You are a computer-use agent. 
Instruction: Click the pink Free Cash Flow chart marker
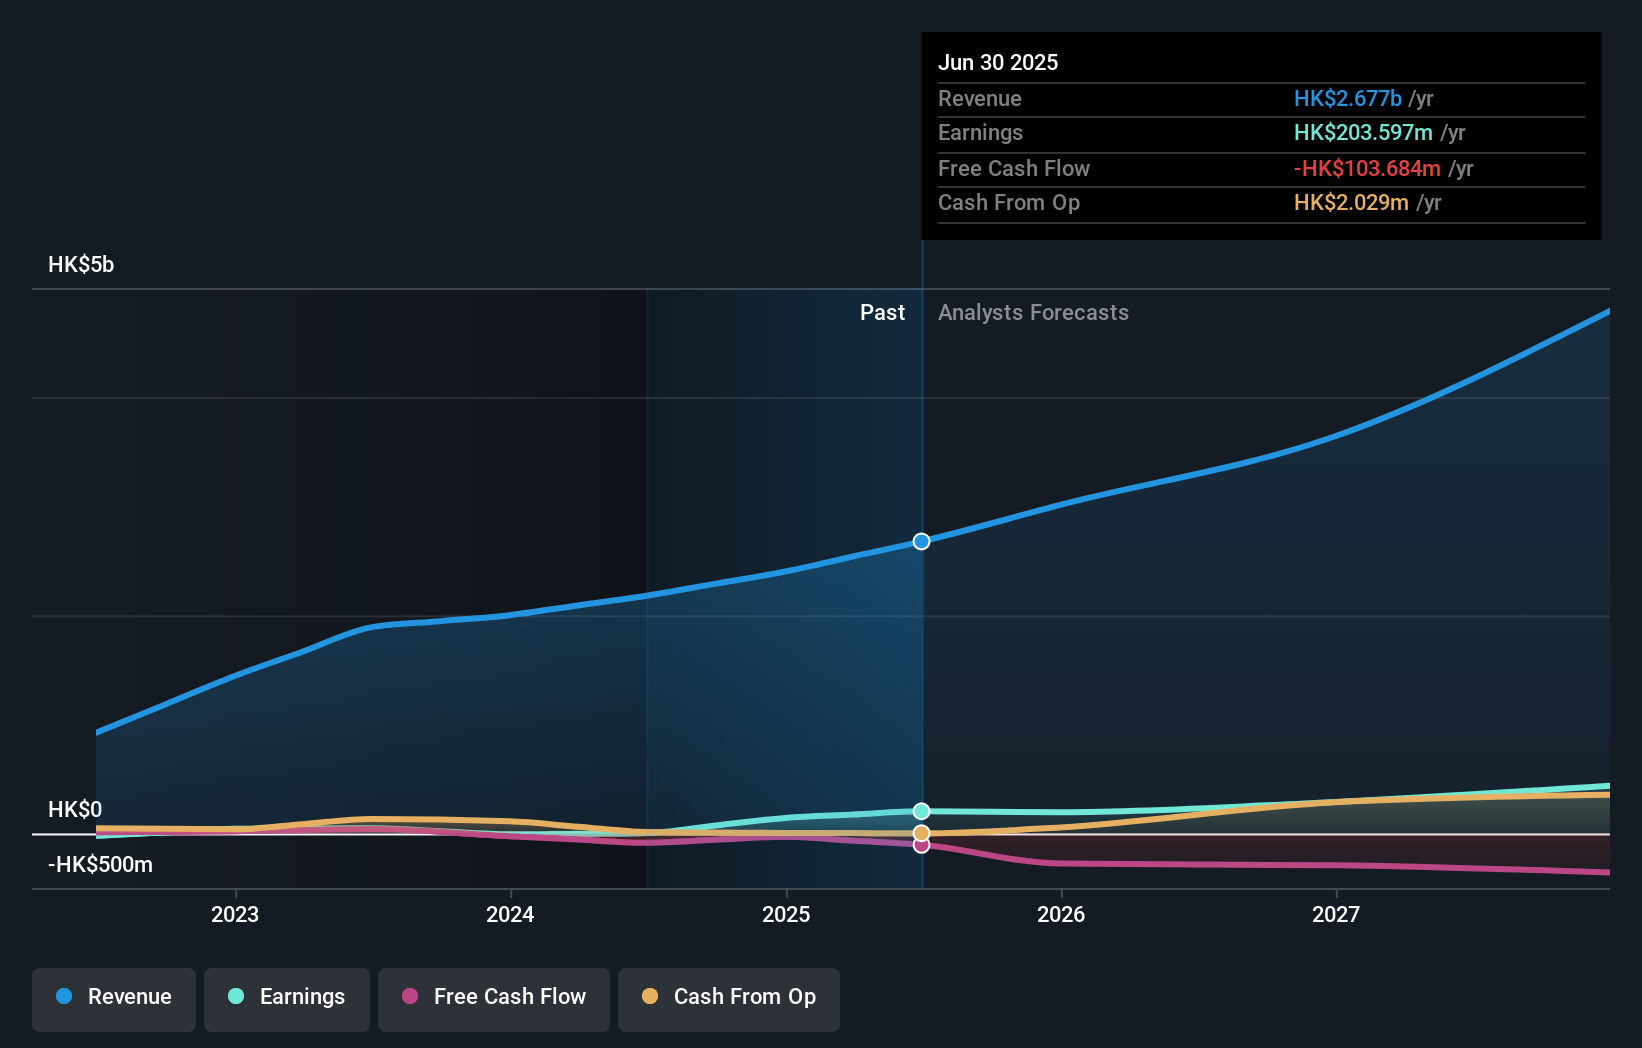[x=921, y=845]
